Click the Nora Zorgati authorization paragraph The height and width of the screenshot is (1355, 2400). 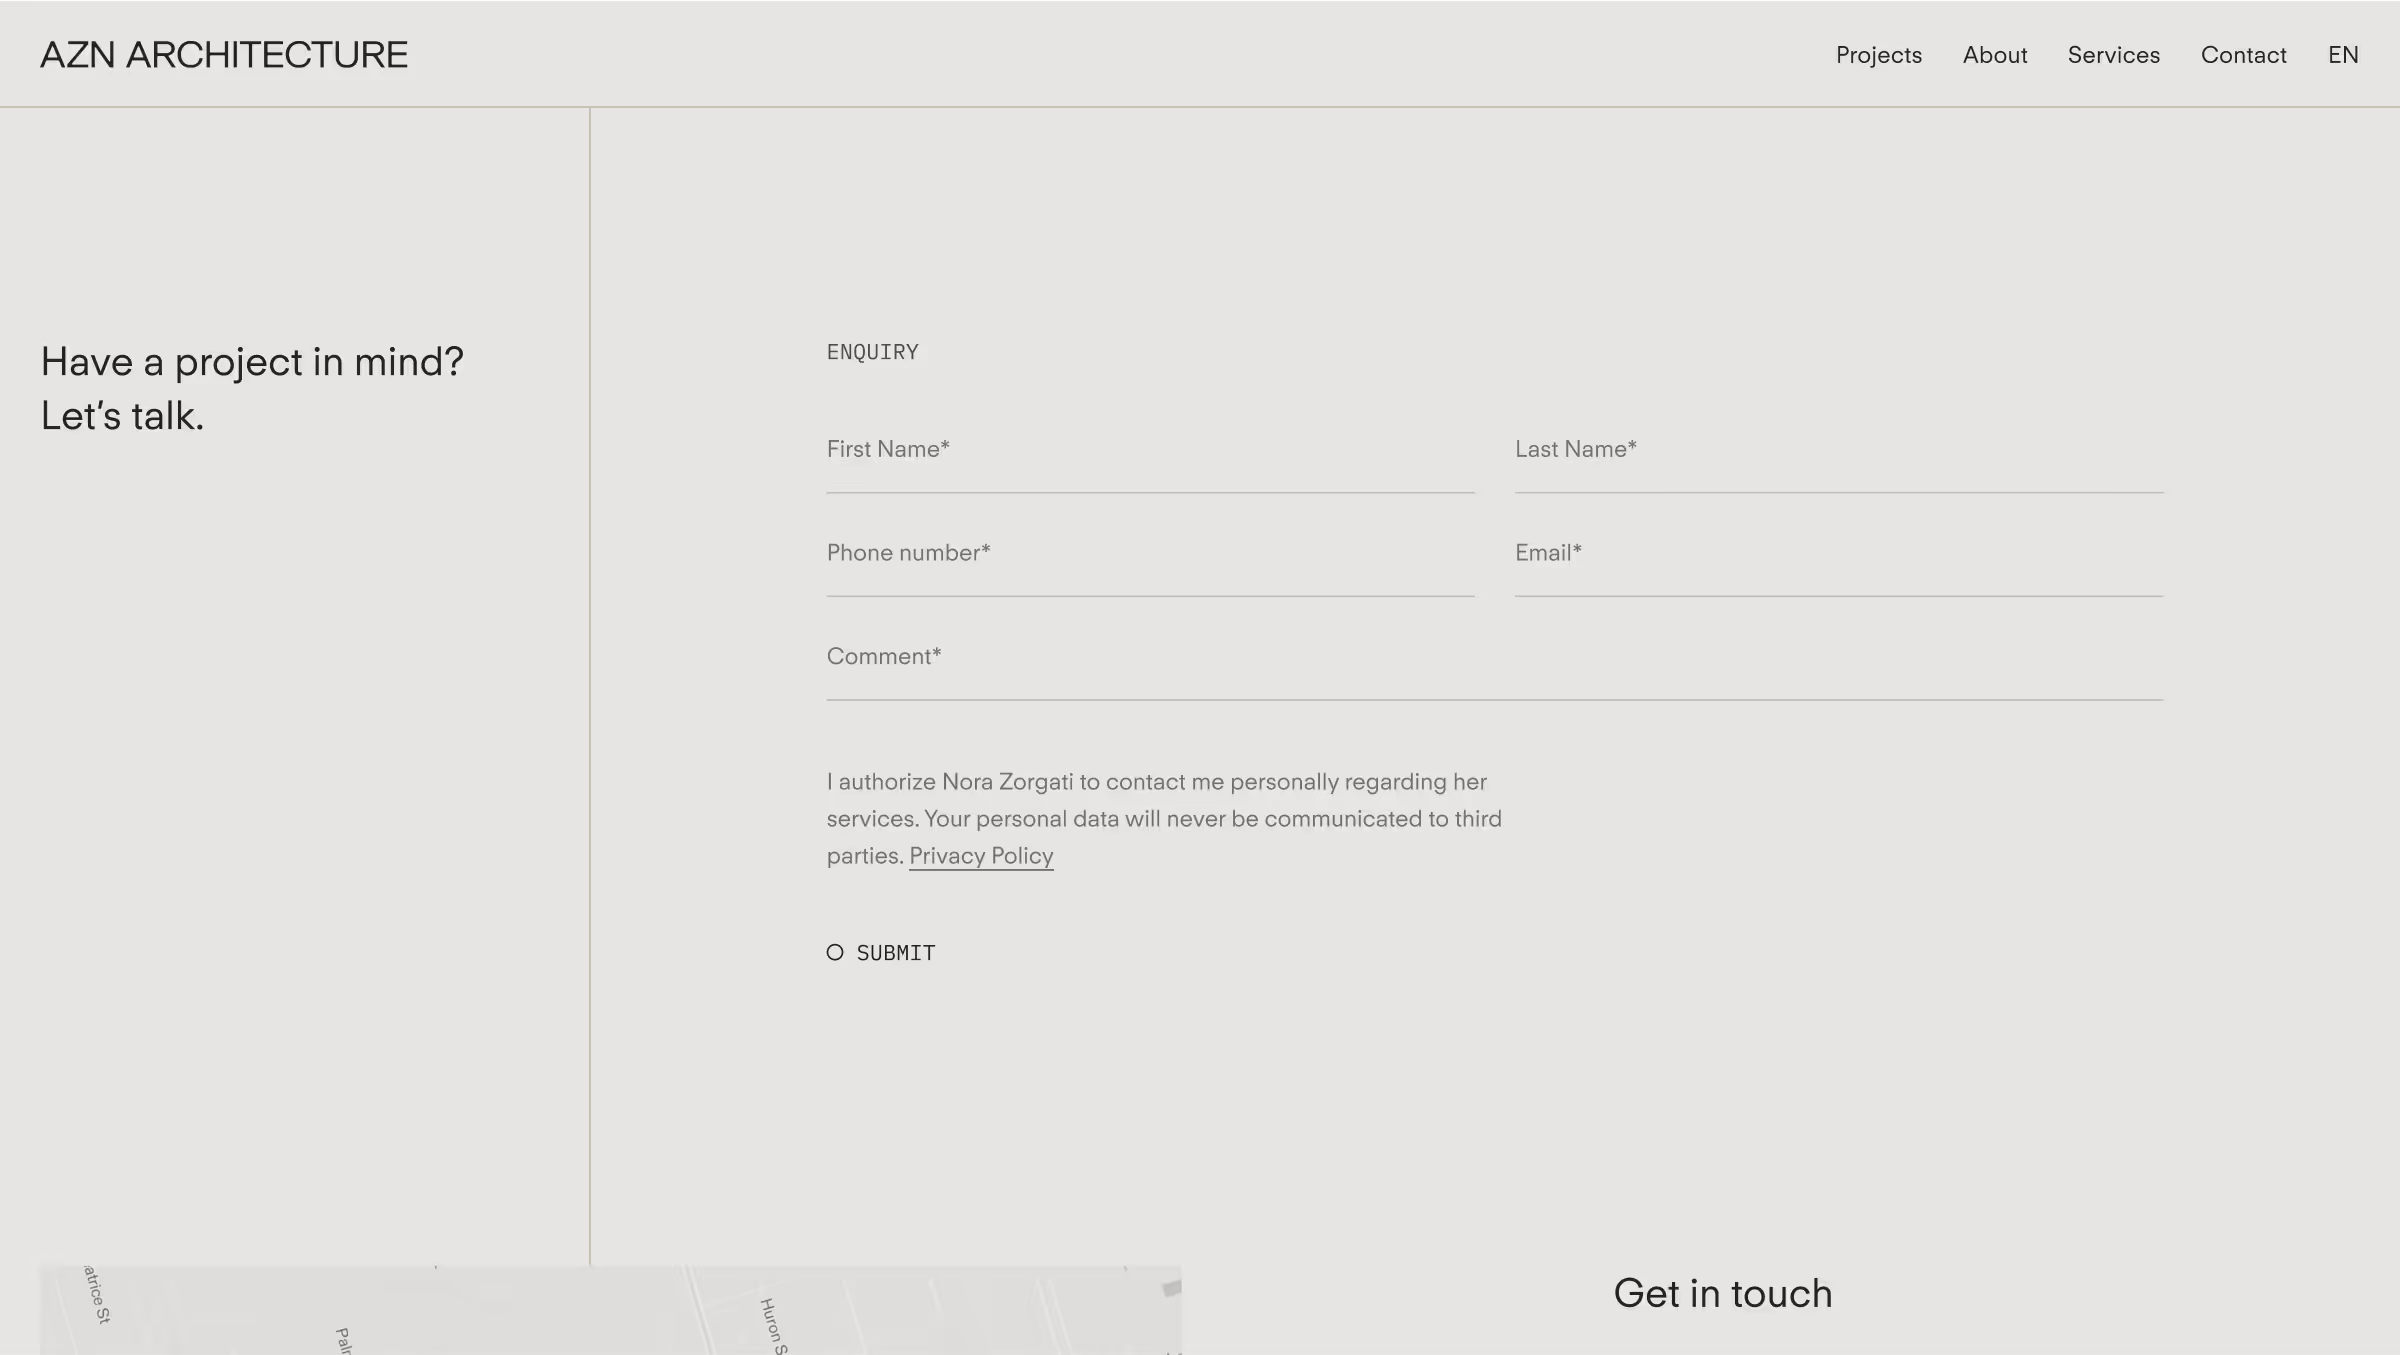(1163, 818)
